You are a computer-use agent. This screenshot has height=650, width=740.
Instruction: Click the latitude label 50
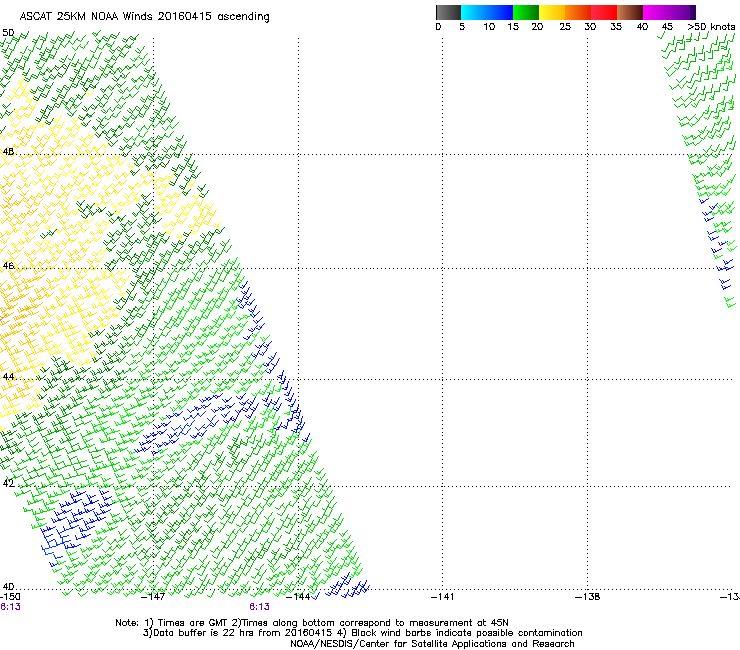tap(8, 33)
